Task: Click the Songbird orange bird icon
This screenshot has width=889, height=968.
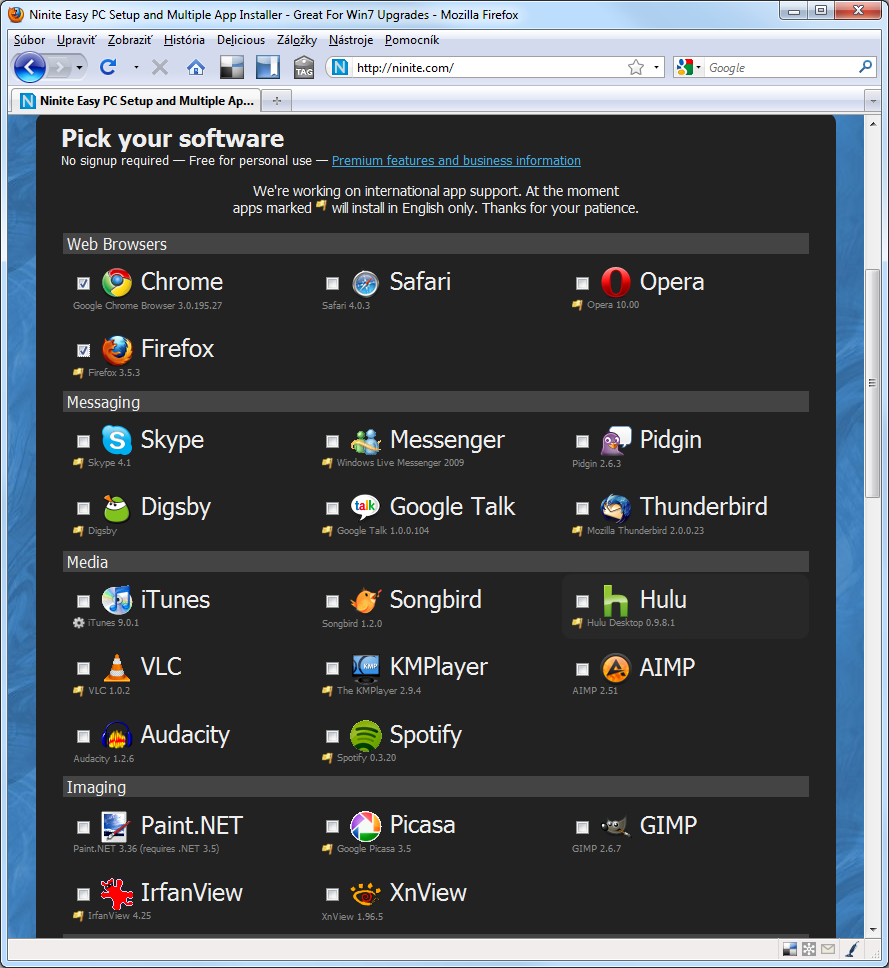Action: (365, 600)
